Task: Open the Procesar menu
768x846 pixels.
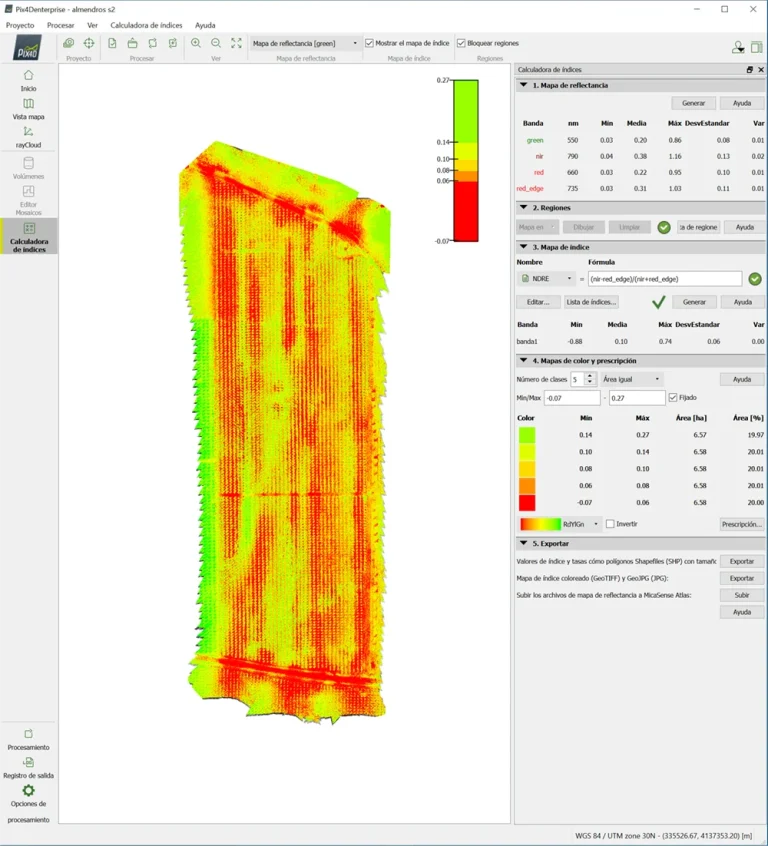Action: (x=60, y=25)
